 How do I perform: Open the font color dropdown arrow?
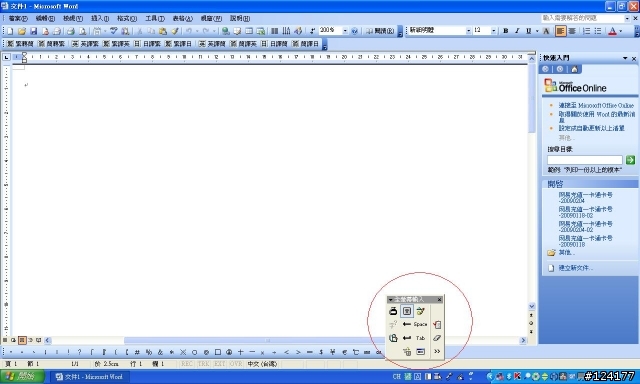tap(621, 31)
